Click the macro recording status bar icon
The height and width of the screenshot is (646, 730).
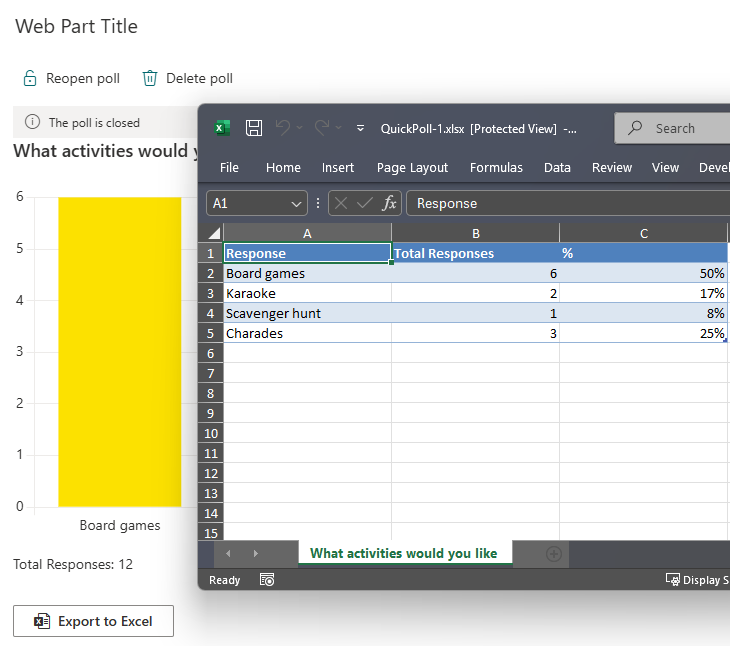point(267,579)
